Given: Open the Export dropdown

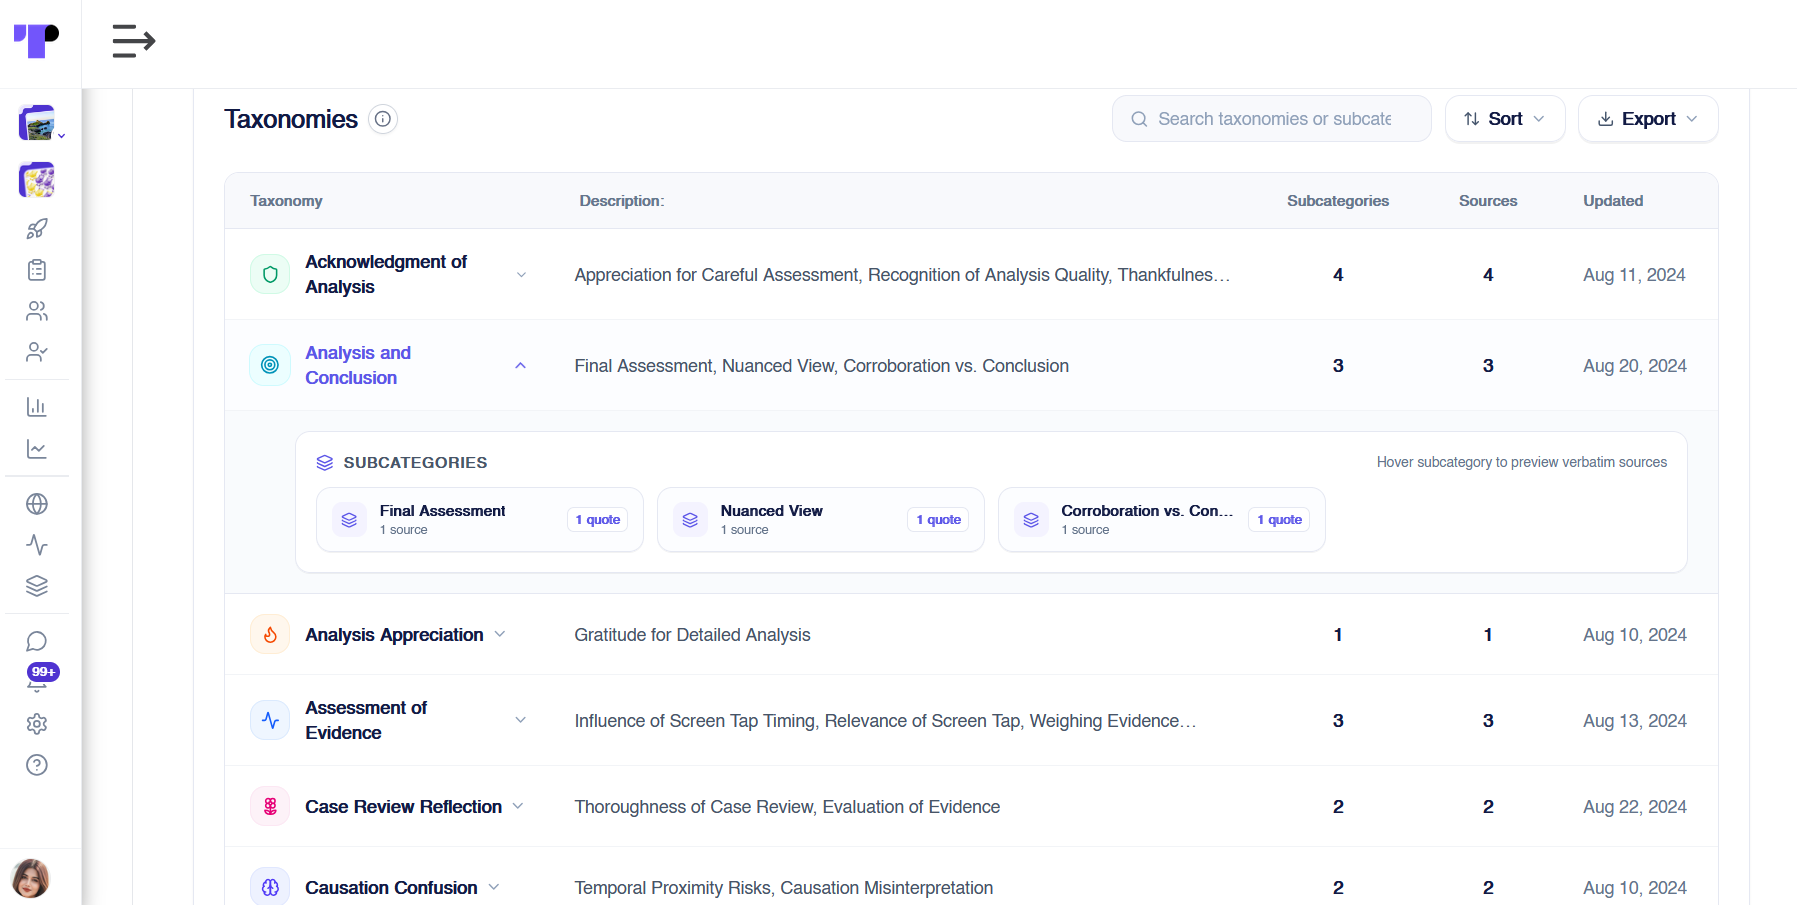Looking at the screenshot, I should (x=1647, y=119).
